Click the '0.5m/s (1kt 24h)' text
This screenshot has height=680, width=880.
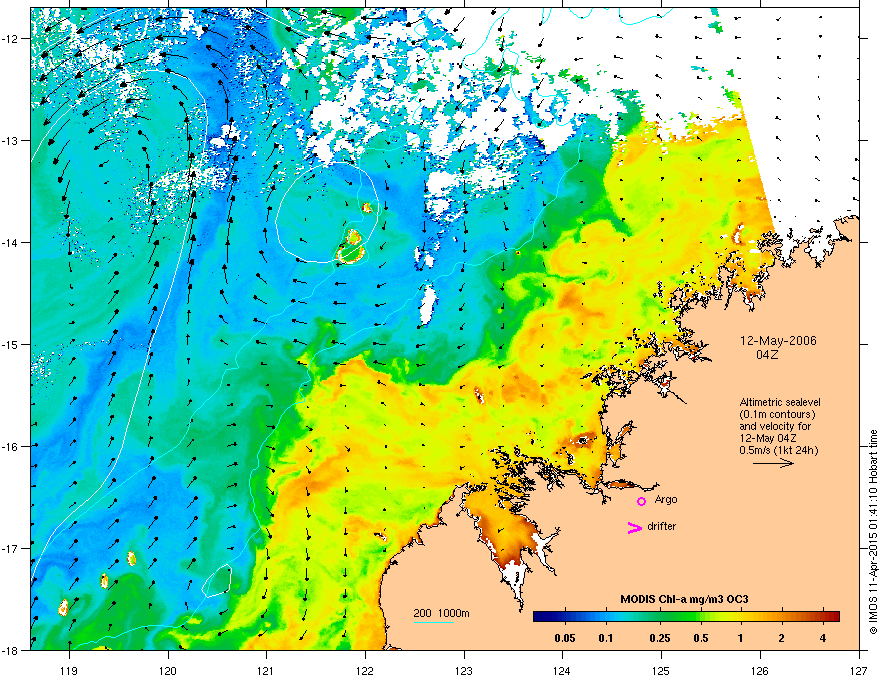tap(778, 450)
